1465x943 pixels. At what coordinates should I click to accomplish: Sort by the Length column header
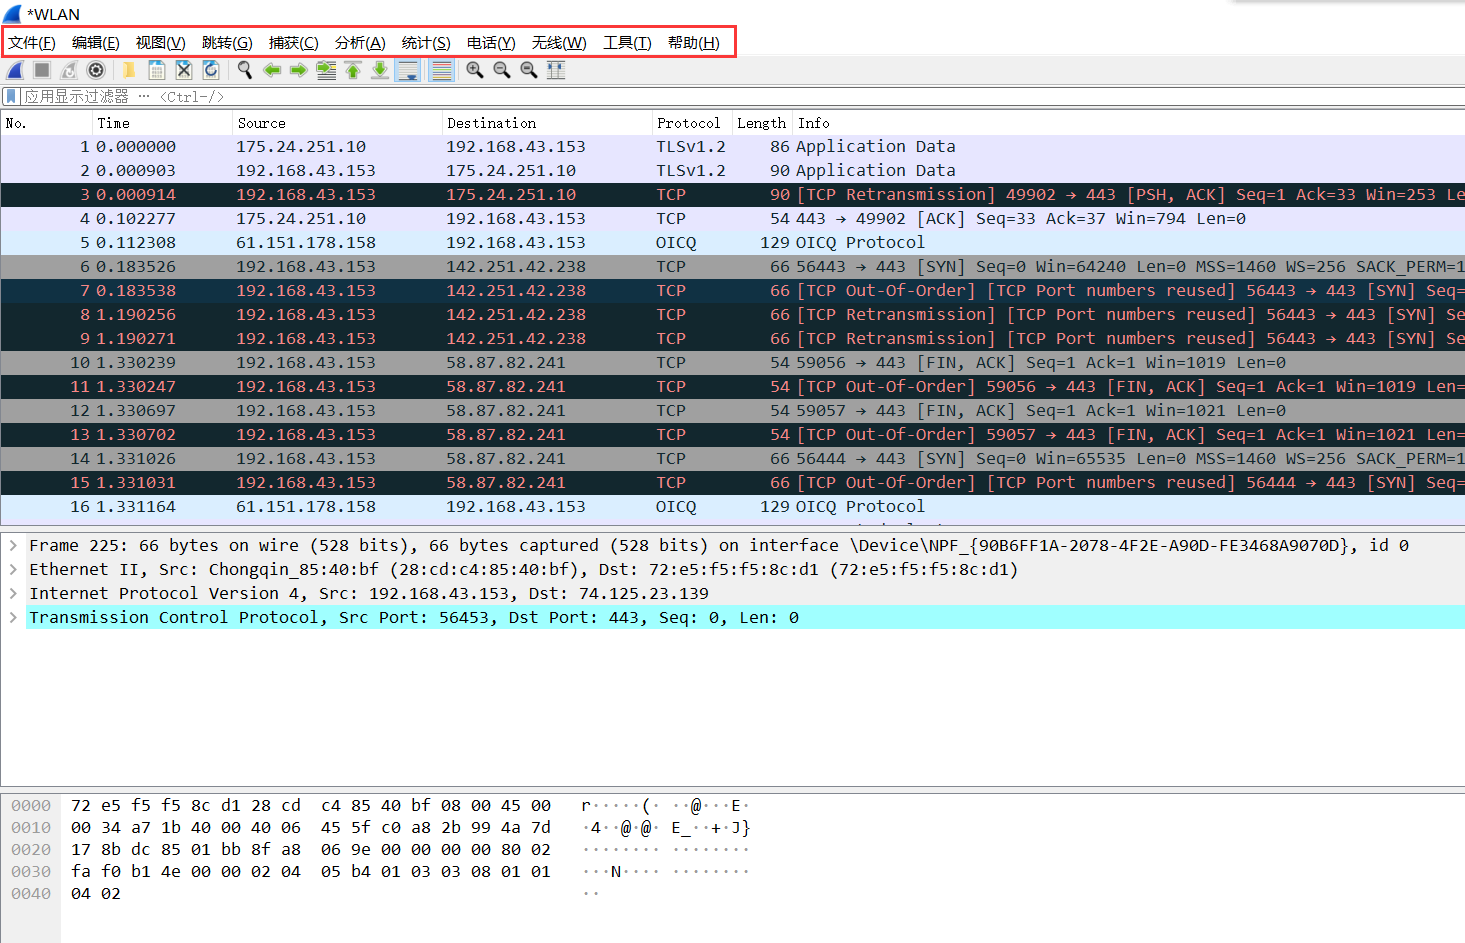[x=762, y=123]
